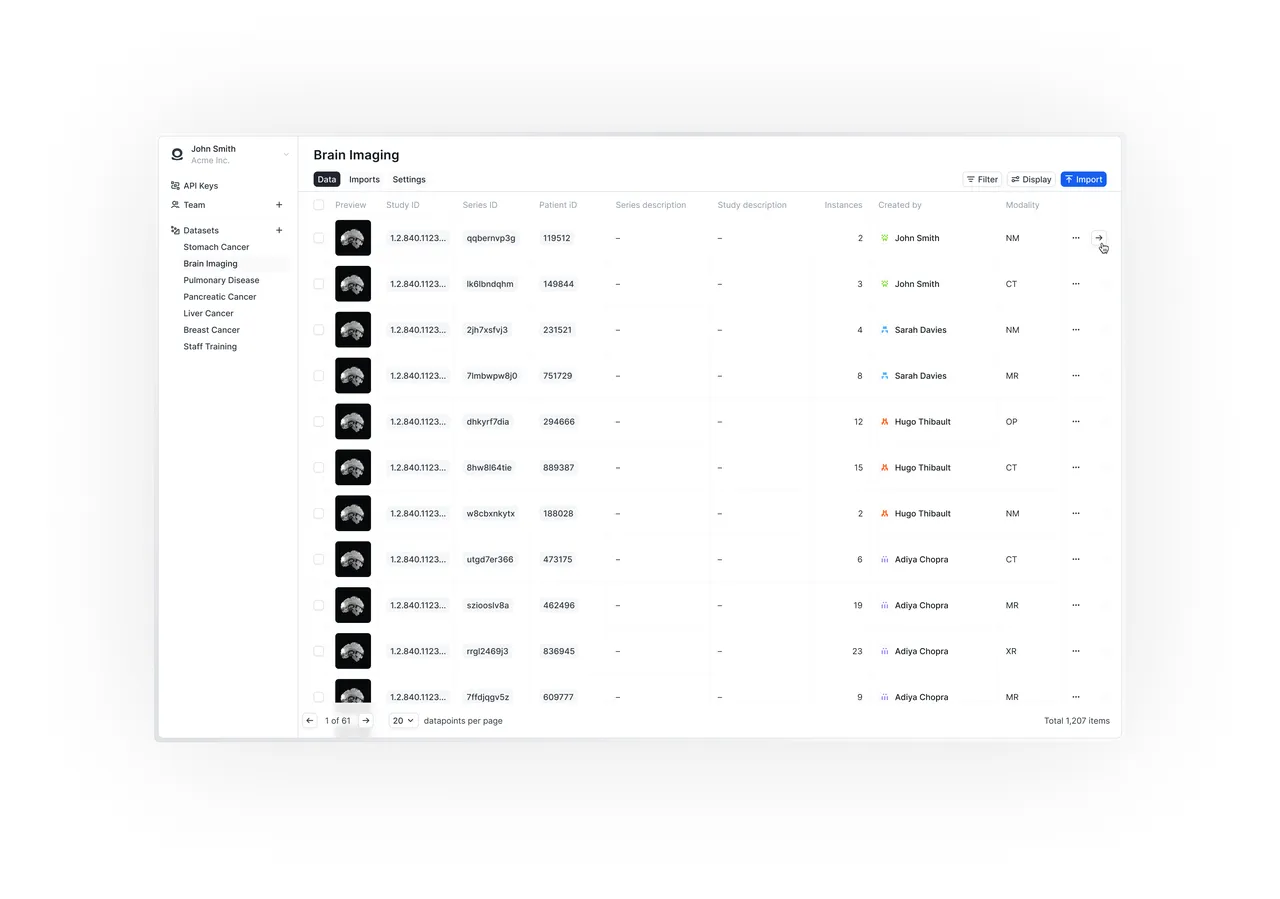
Task: Open preview thumbnail for series dhkyrf7dia
Action: click(353, 422)
